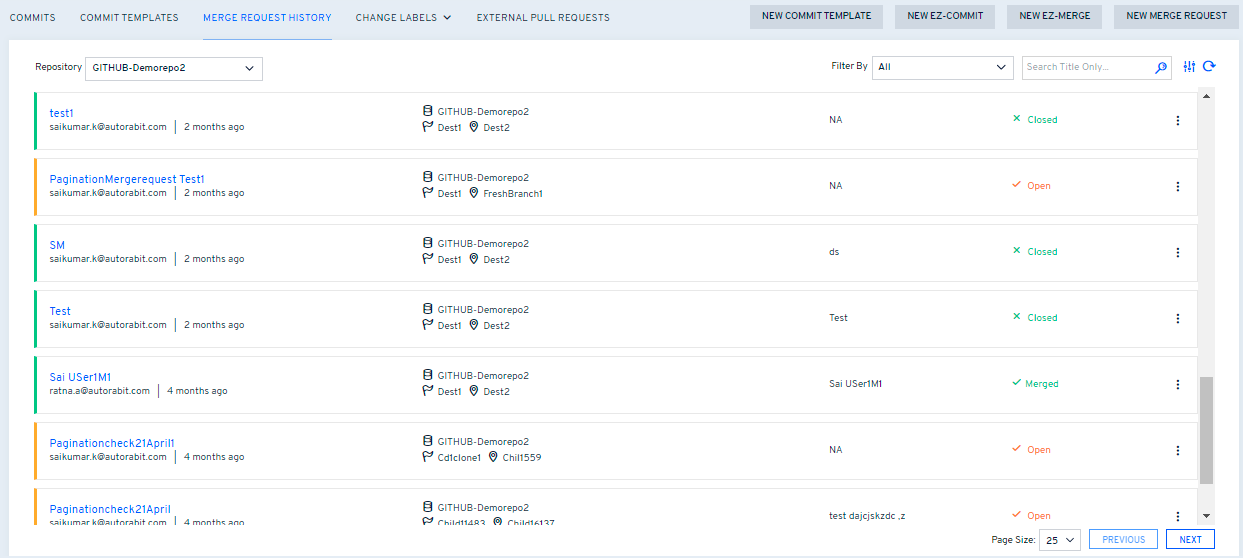Click the vertical scrollbar thumb
This screenshot has height=558, width=1243.
[x=1205, y=430]
